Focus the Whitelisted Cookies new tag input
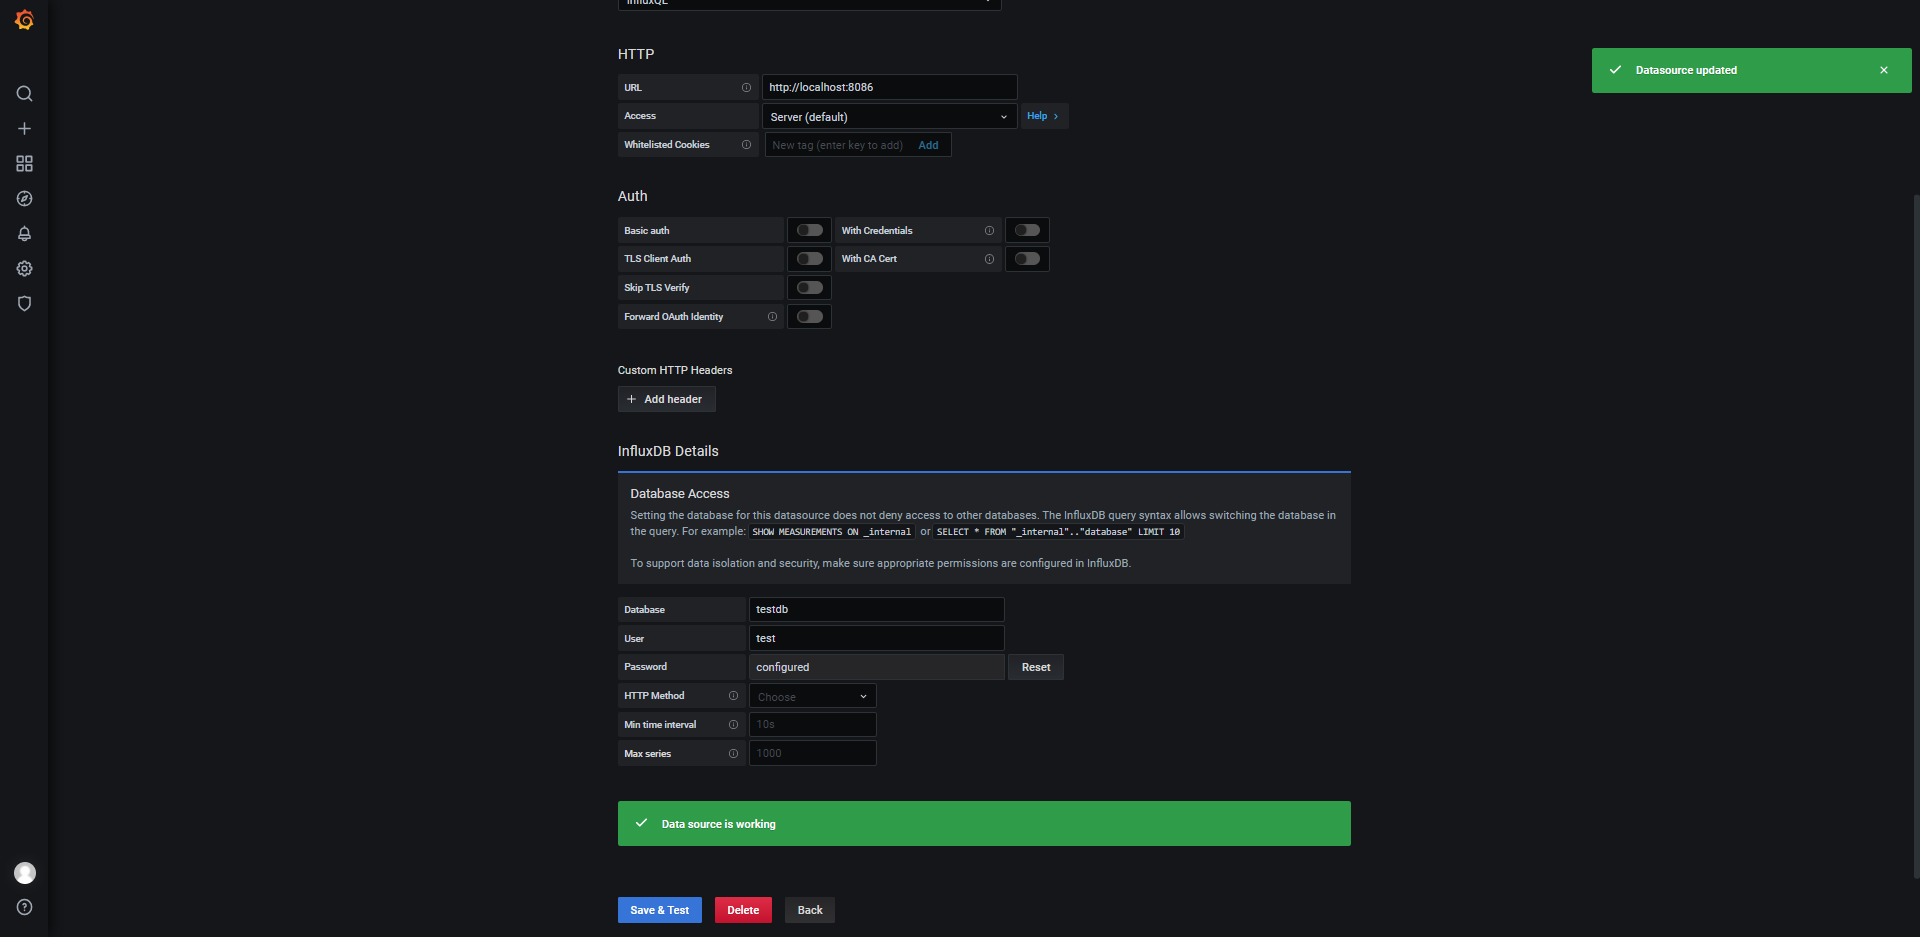The width and height of the screenshot is (1920, 937). (x=839, y=145)
